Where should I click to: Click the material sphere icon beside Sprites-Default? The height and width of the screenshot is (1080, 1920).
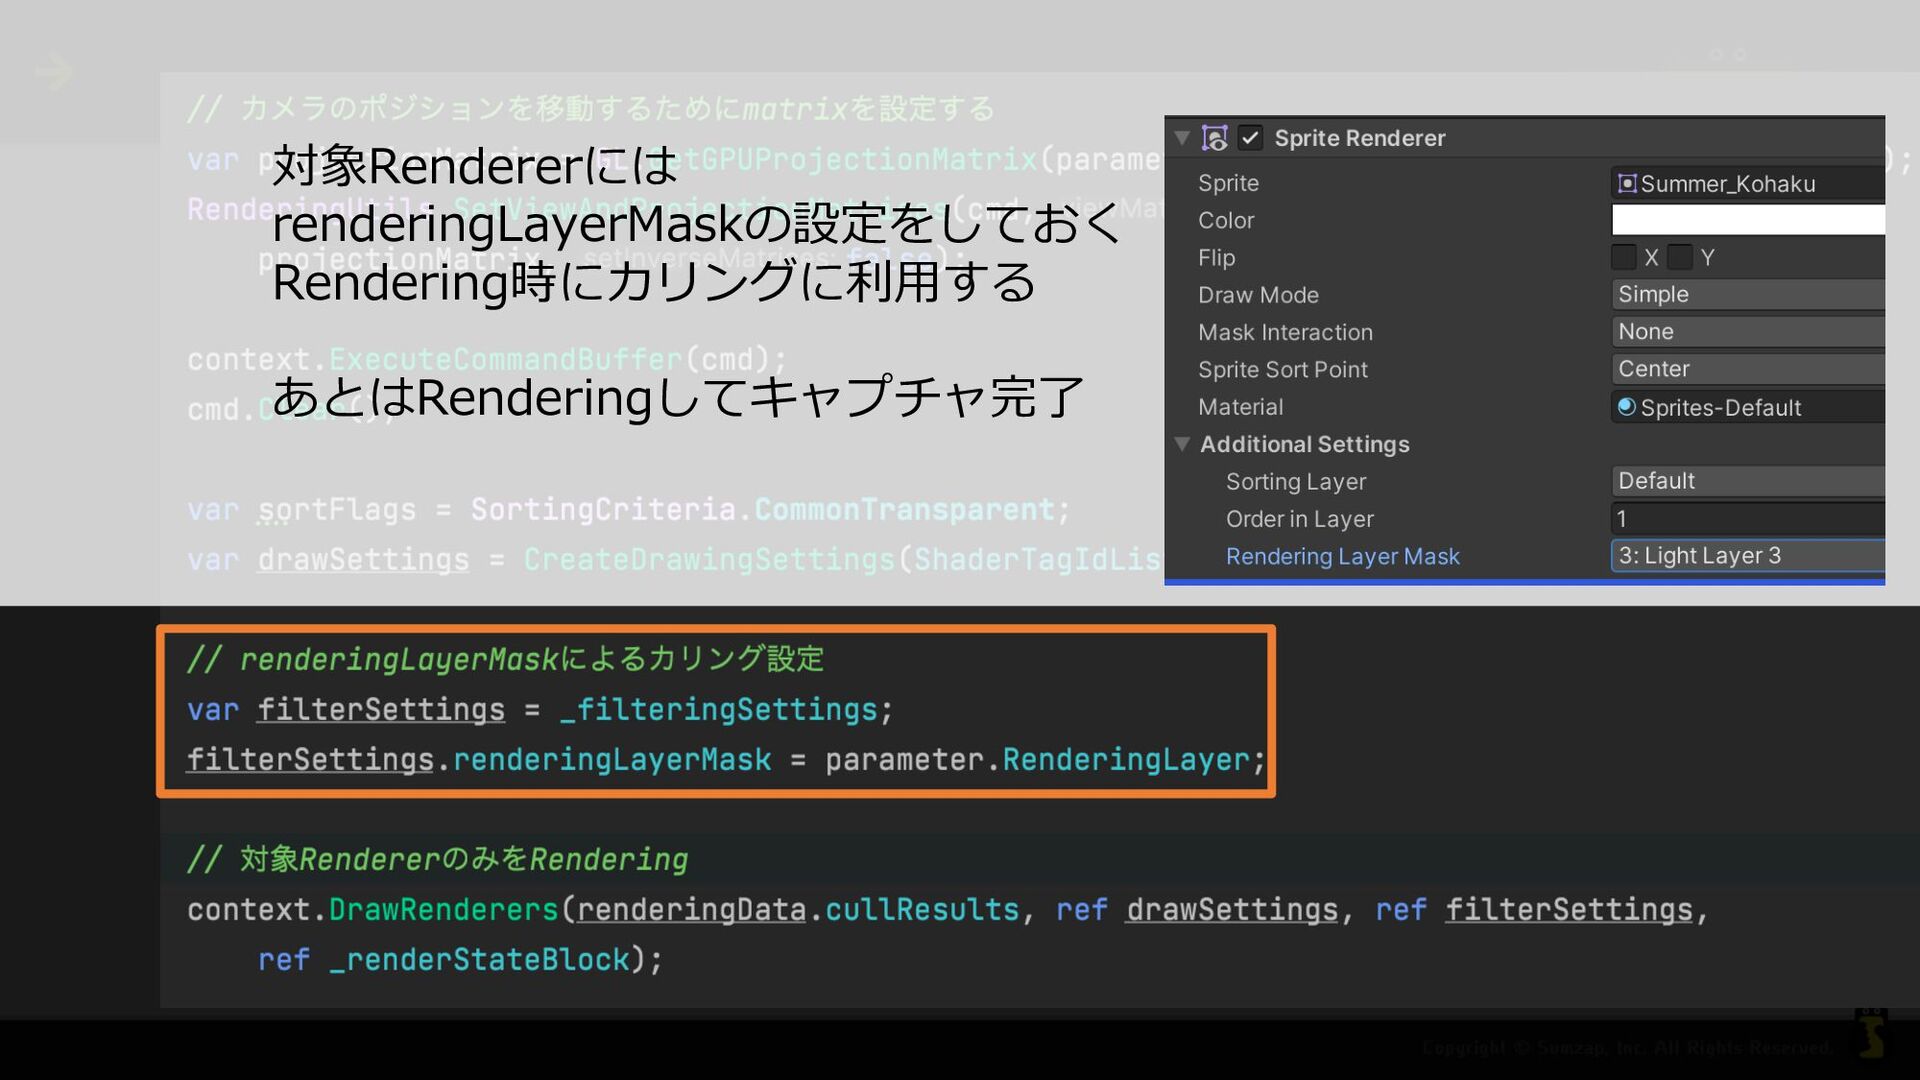(x=1627, y=406)
